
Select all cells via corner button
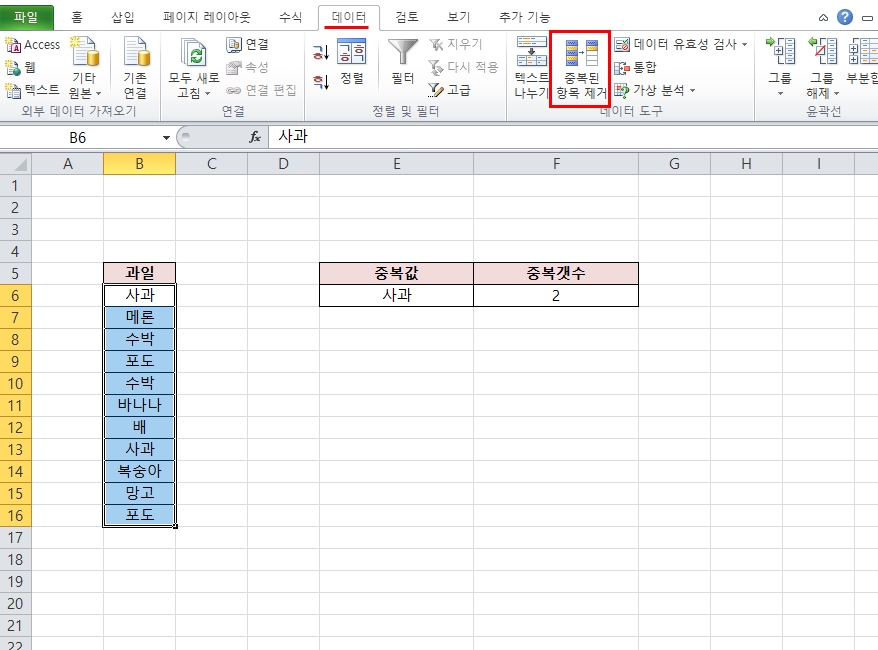click(x=16, y=164)
